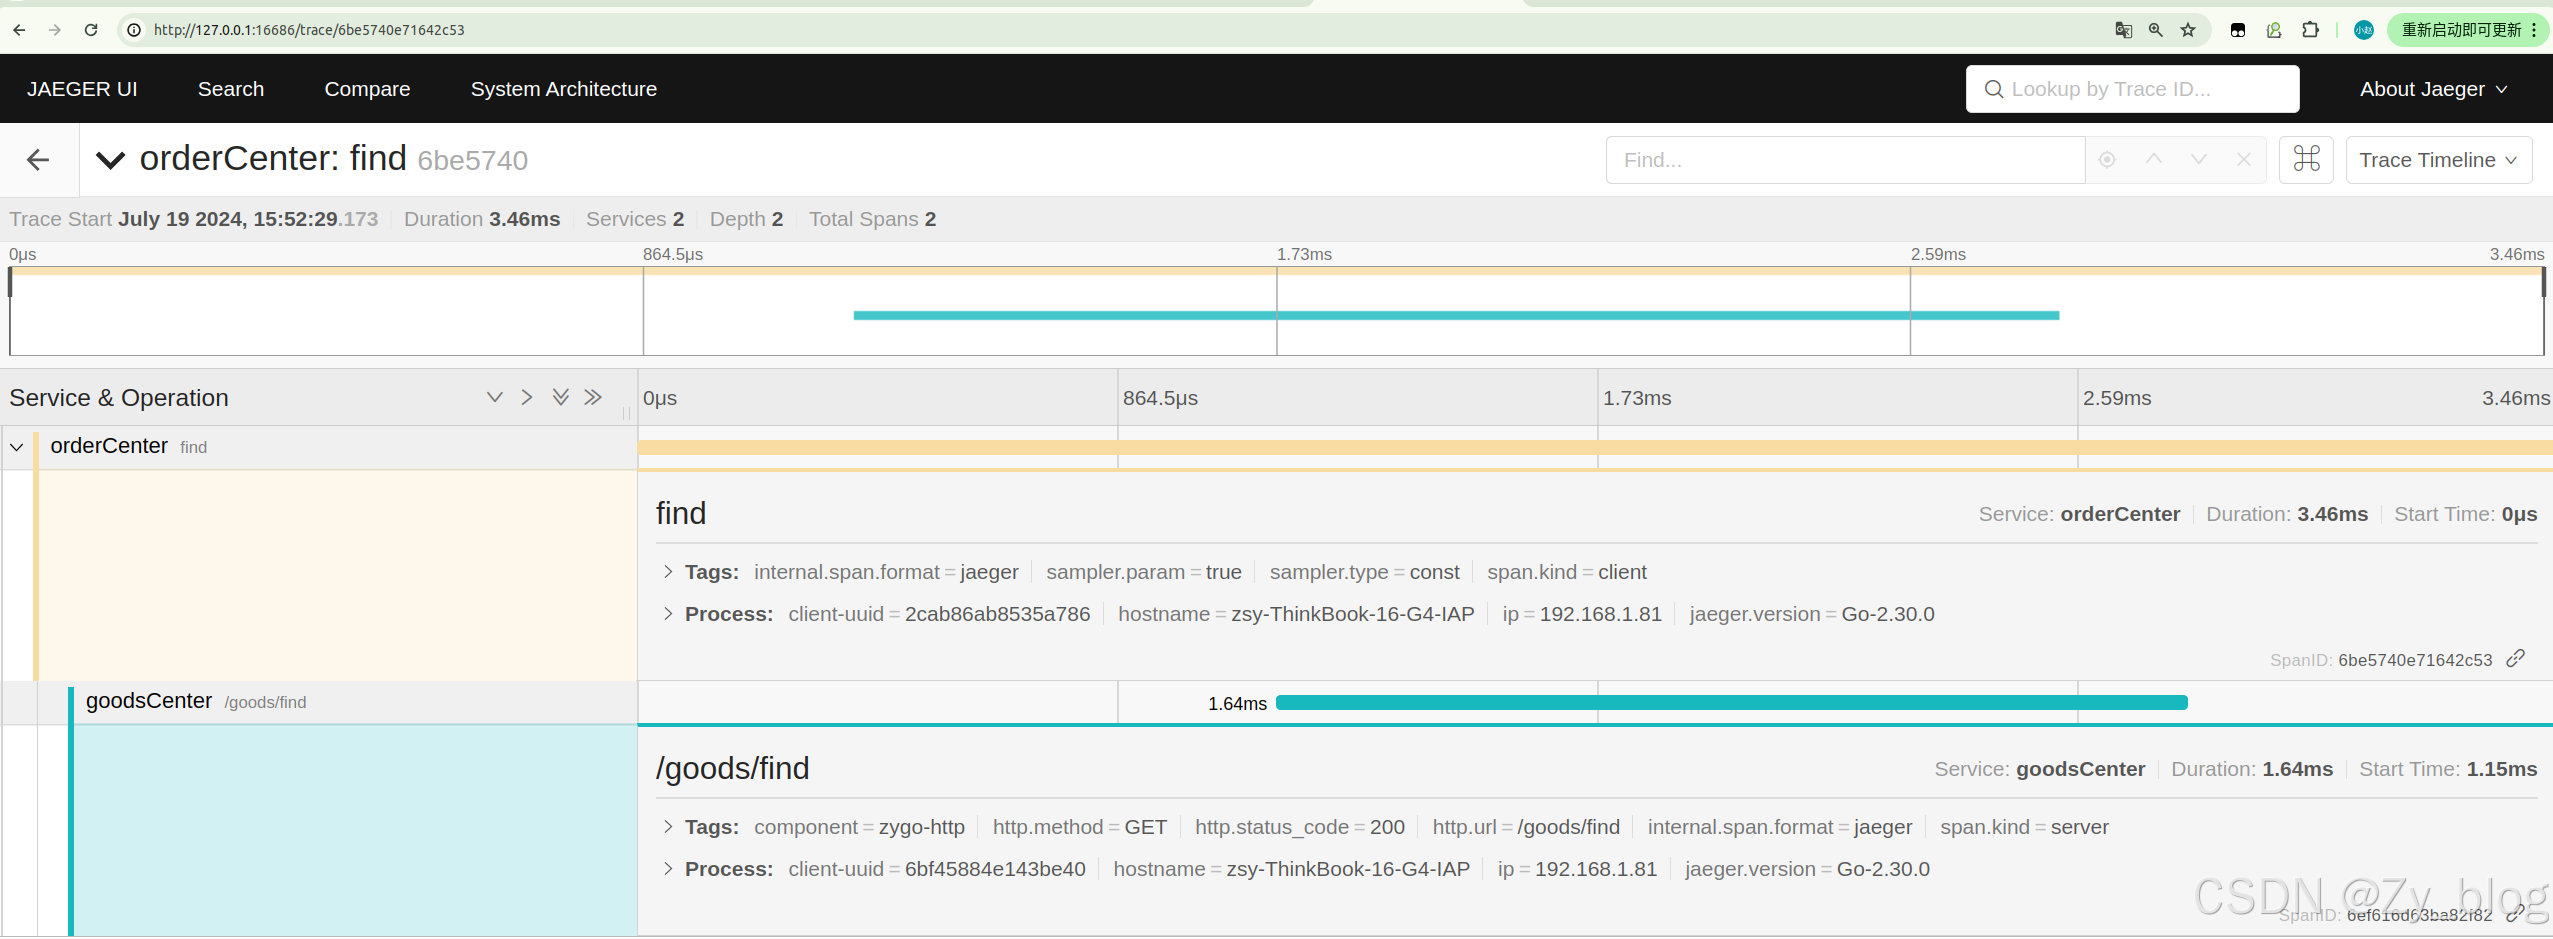The height and width of the screenshot is (939, 2553).
Task: Click the teal bar in trace minimap
Action: tap(1456, 315)
